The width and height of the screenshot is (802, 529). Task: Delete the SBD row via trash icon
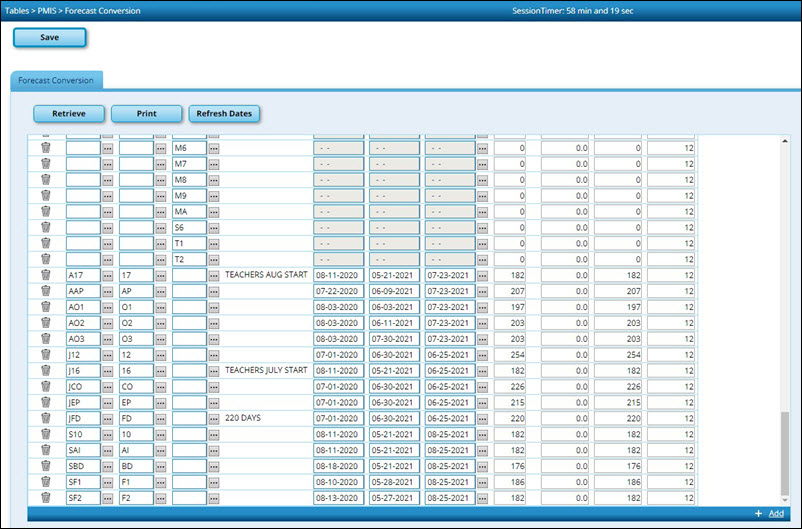[x=46, y=466]
